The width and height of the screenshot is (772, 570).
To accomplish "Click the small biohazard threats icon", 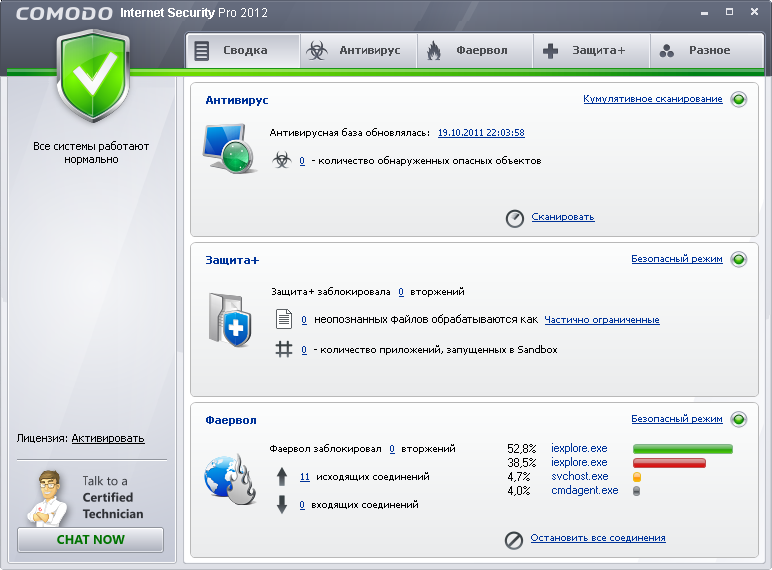I will (x=282, y=160).
